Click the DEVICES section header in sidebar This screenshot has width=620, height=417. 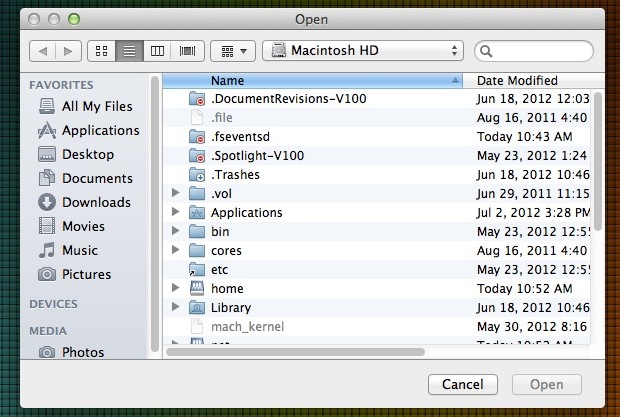(53, 304)
